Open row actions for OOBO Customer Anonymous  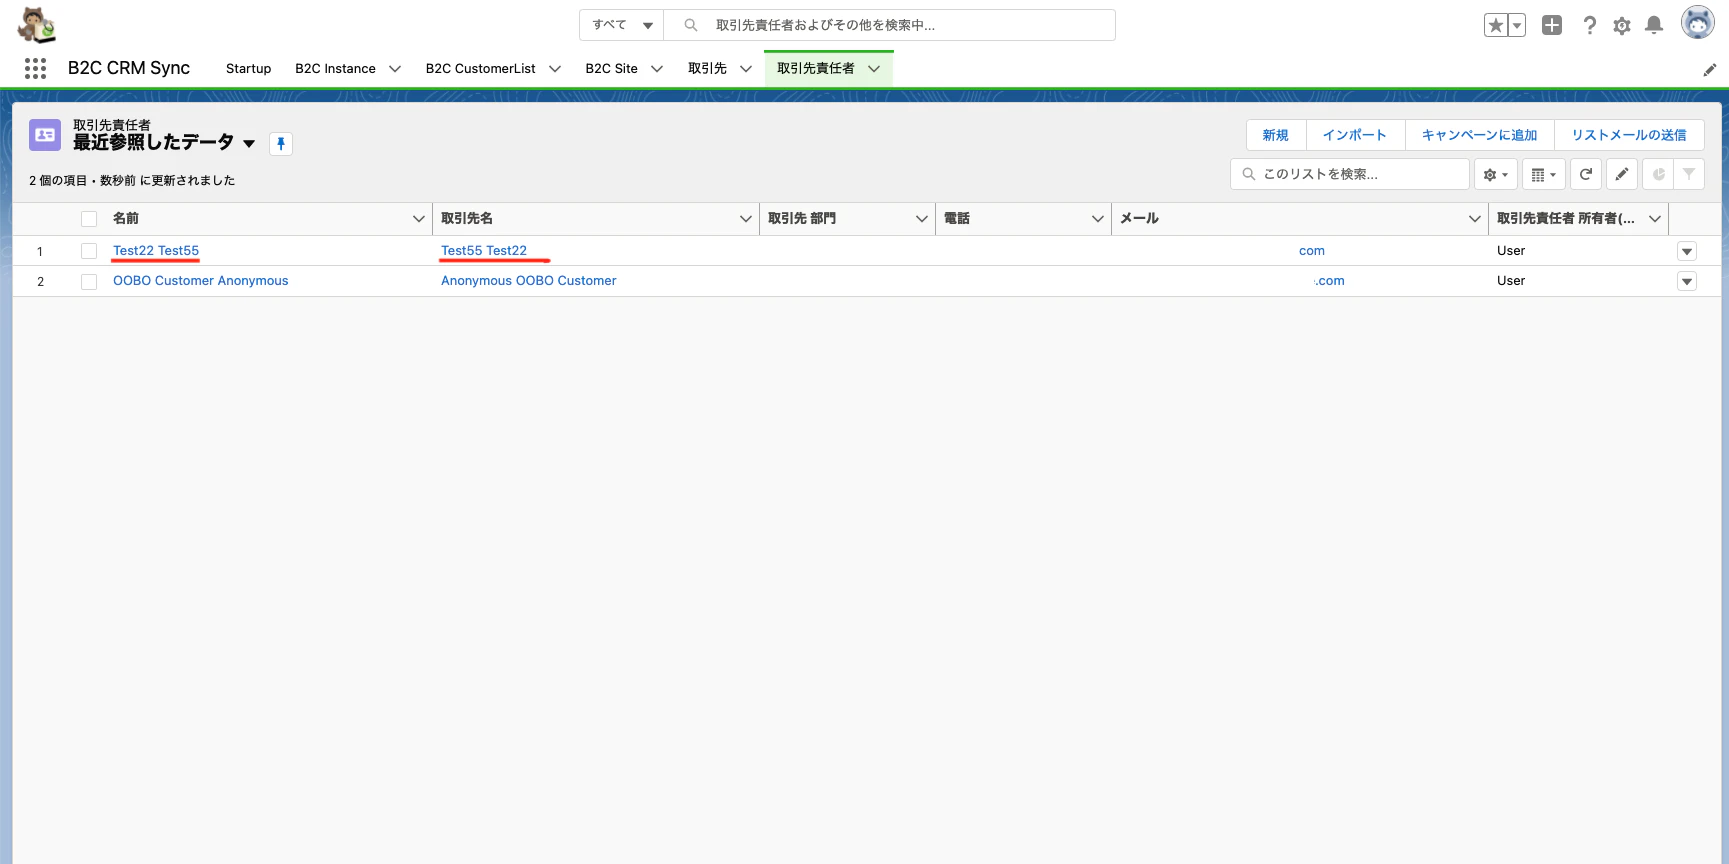coord(1687,282)
